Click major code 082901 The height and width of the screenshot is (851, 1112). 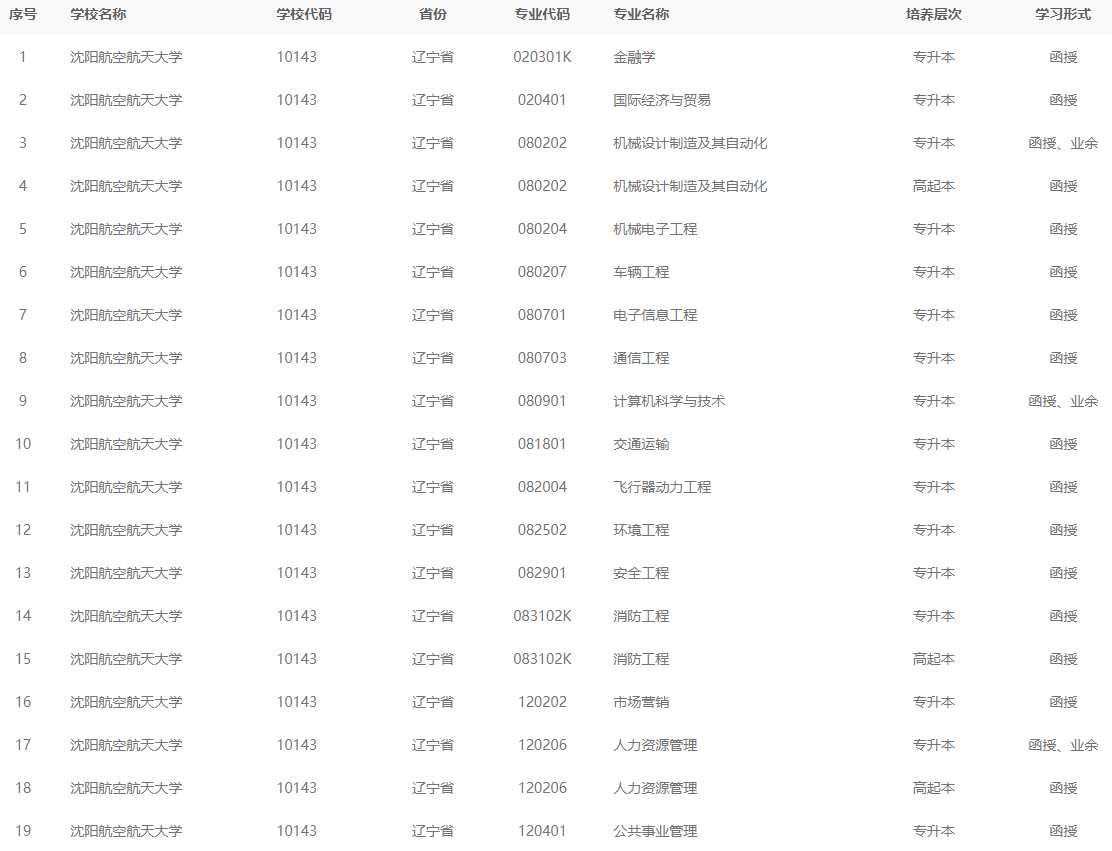542,573
